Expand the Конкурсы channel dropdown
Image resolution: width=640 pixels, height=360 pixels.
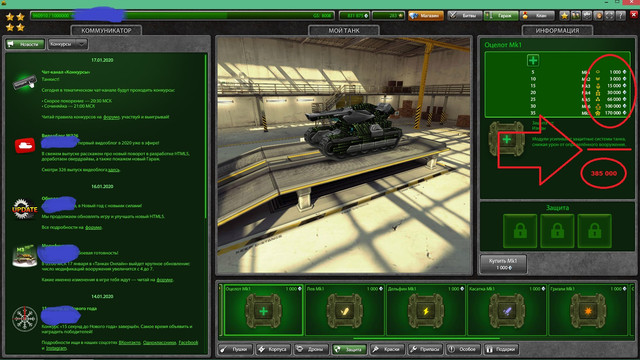[x=67, y=44]
